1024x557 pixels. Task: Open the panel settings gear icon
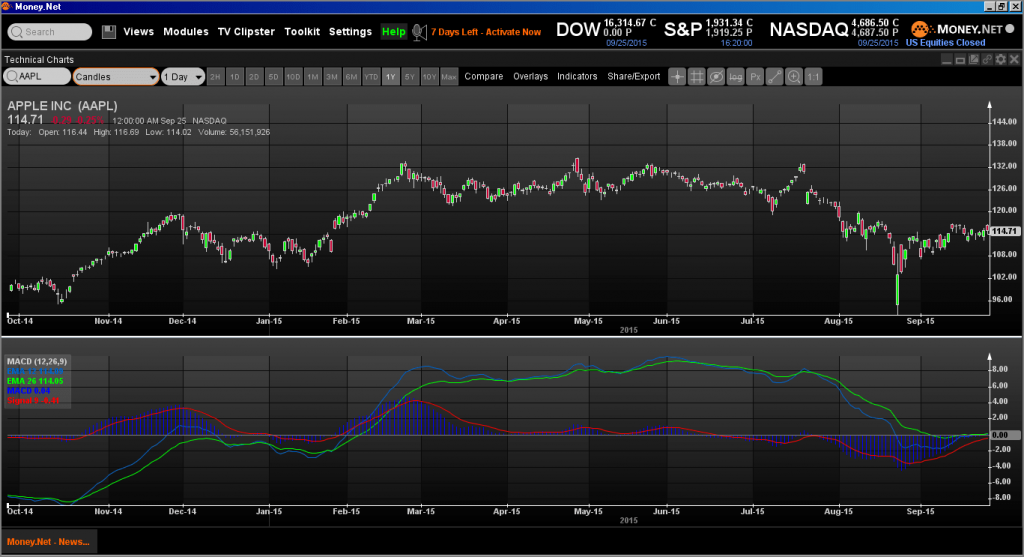(x=1000, y=59)
